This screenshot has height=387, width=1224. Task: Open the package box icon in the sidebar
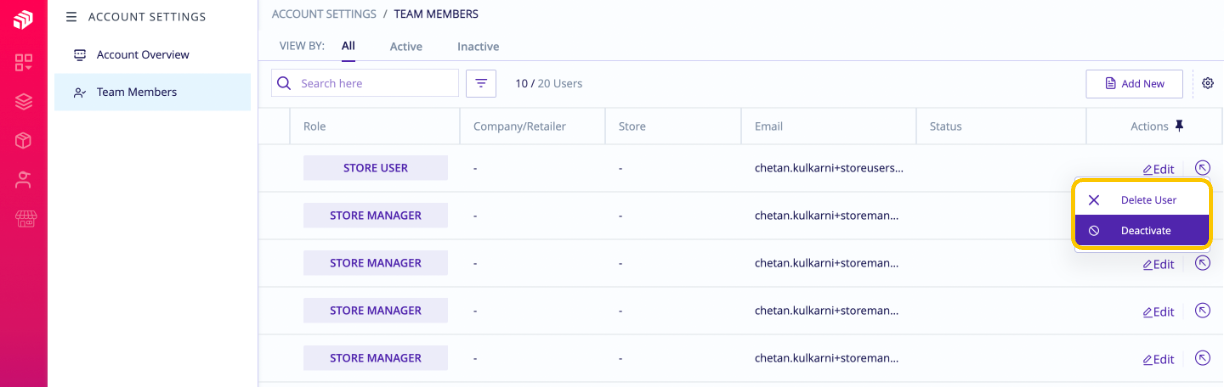(x=23, y=141)
